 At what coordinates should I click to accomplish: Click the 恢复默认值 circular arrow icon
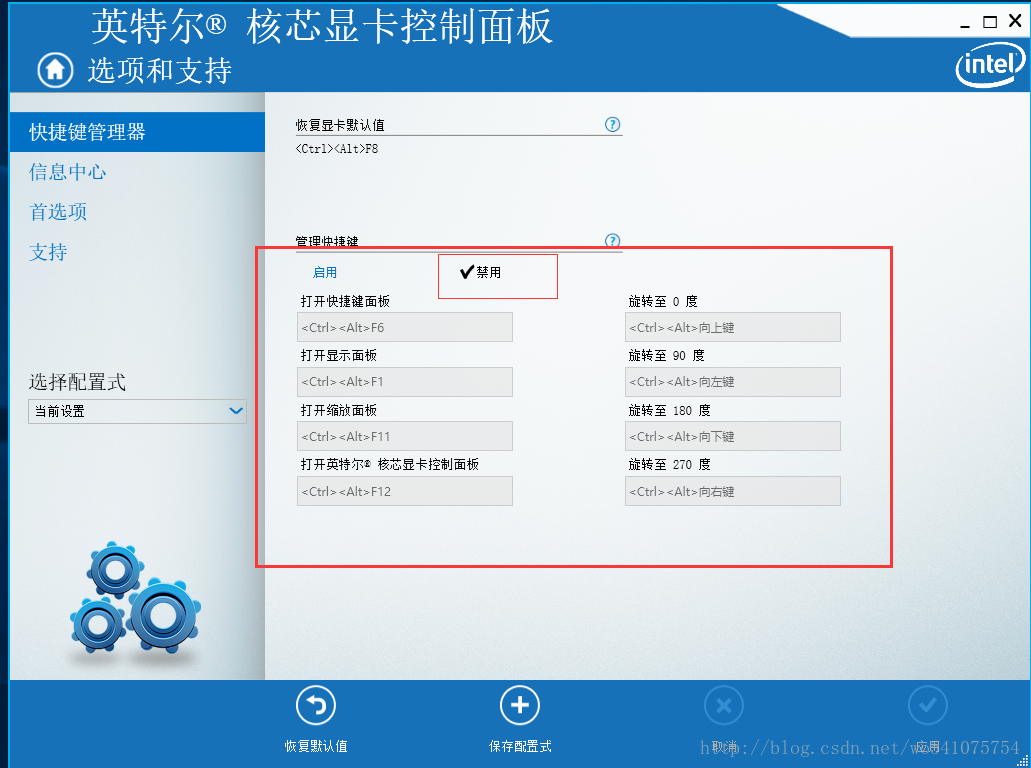pos(316,706)
